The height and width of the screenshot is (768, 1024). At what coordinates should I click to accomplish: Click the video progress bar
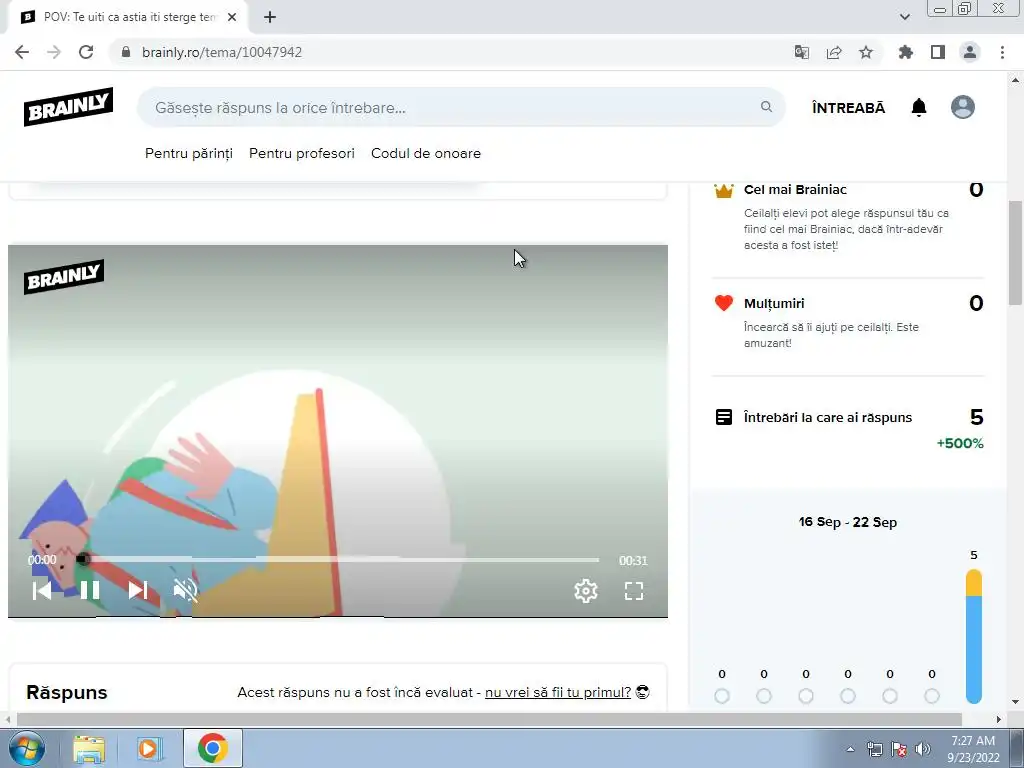(340, 560)
